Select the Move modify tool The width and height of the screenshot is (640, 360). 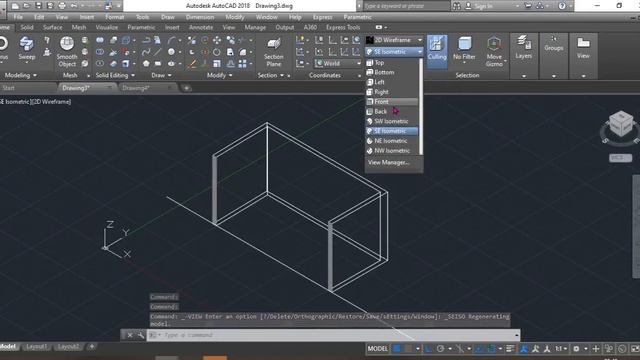[x=217, y=40]
